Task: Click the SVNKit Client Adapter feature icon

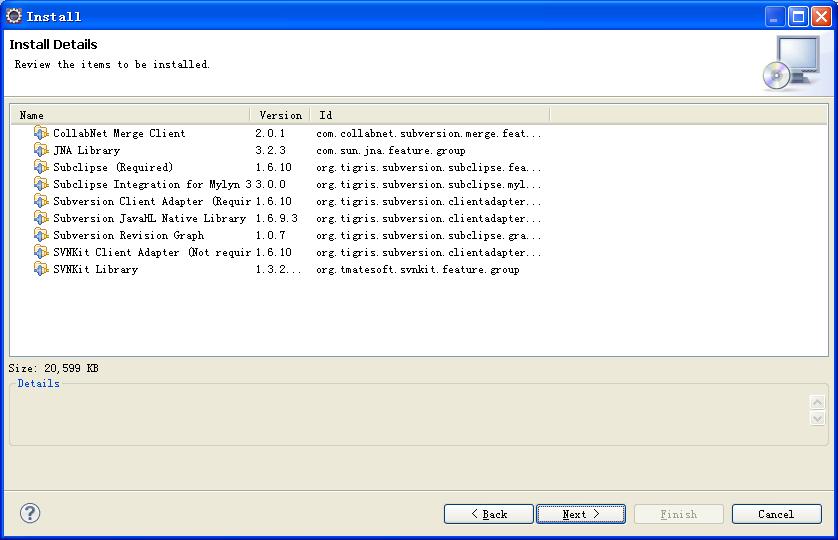Action: coord(41,252)
